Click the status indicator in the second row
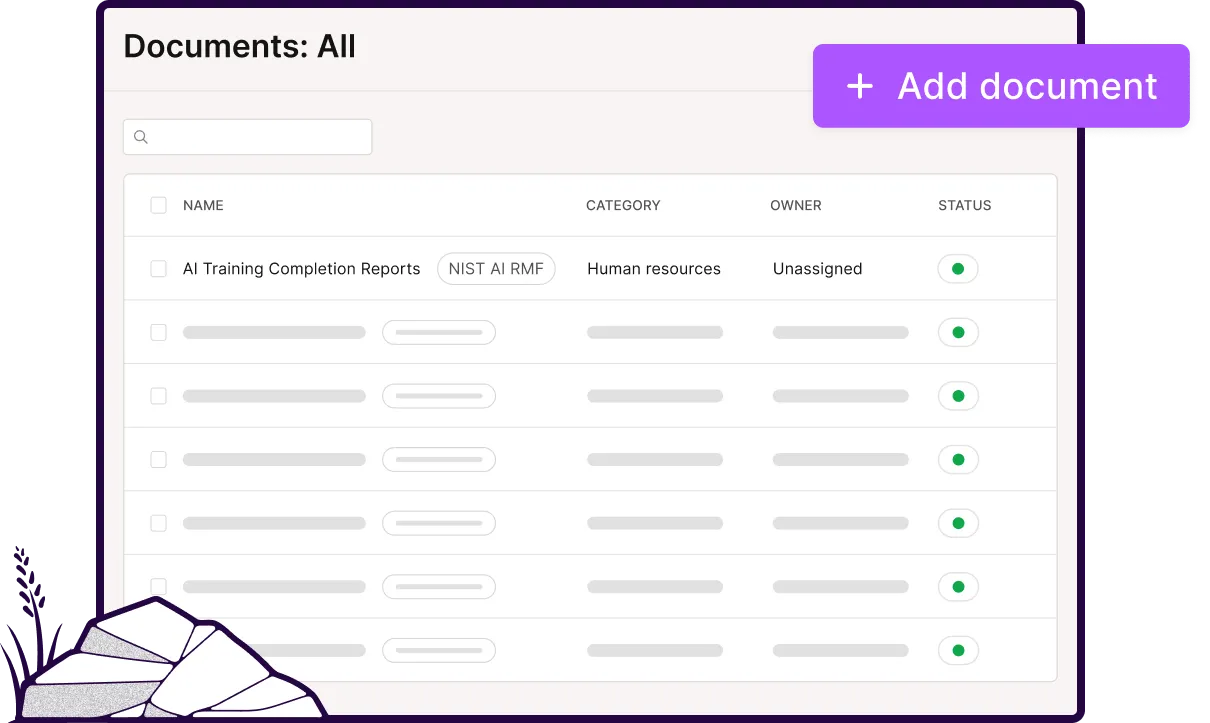 tap(958, 332)
